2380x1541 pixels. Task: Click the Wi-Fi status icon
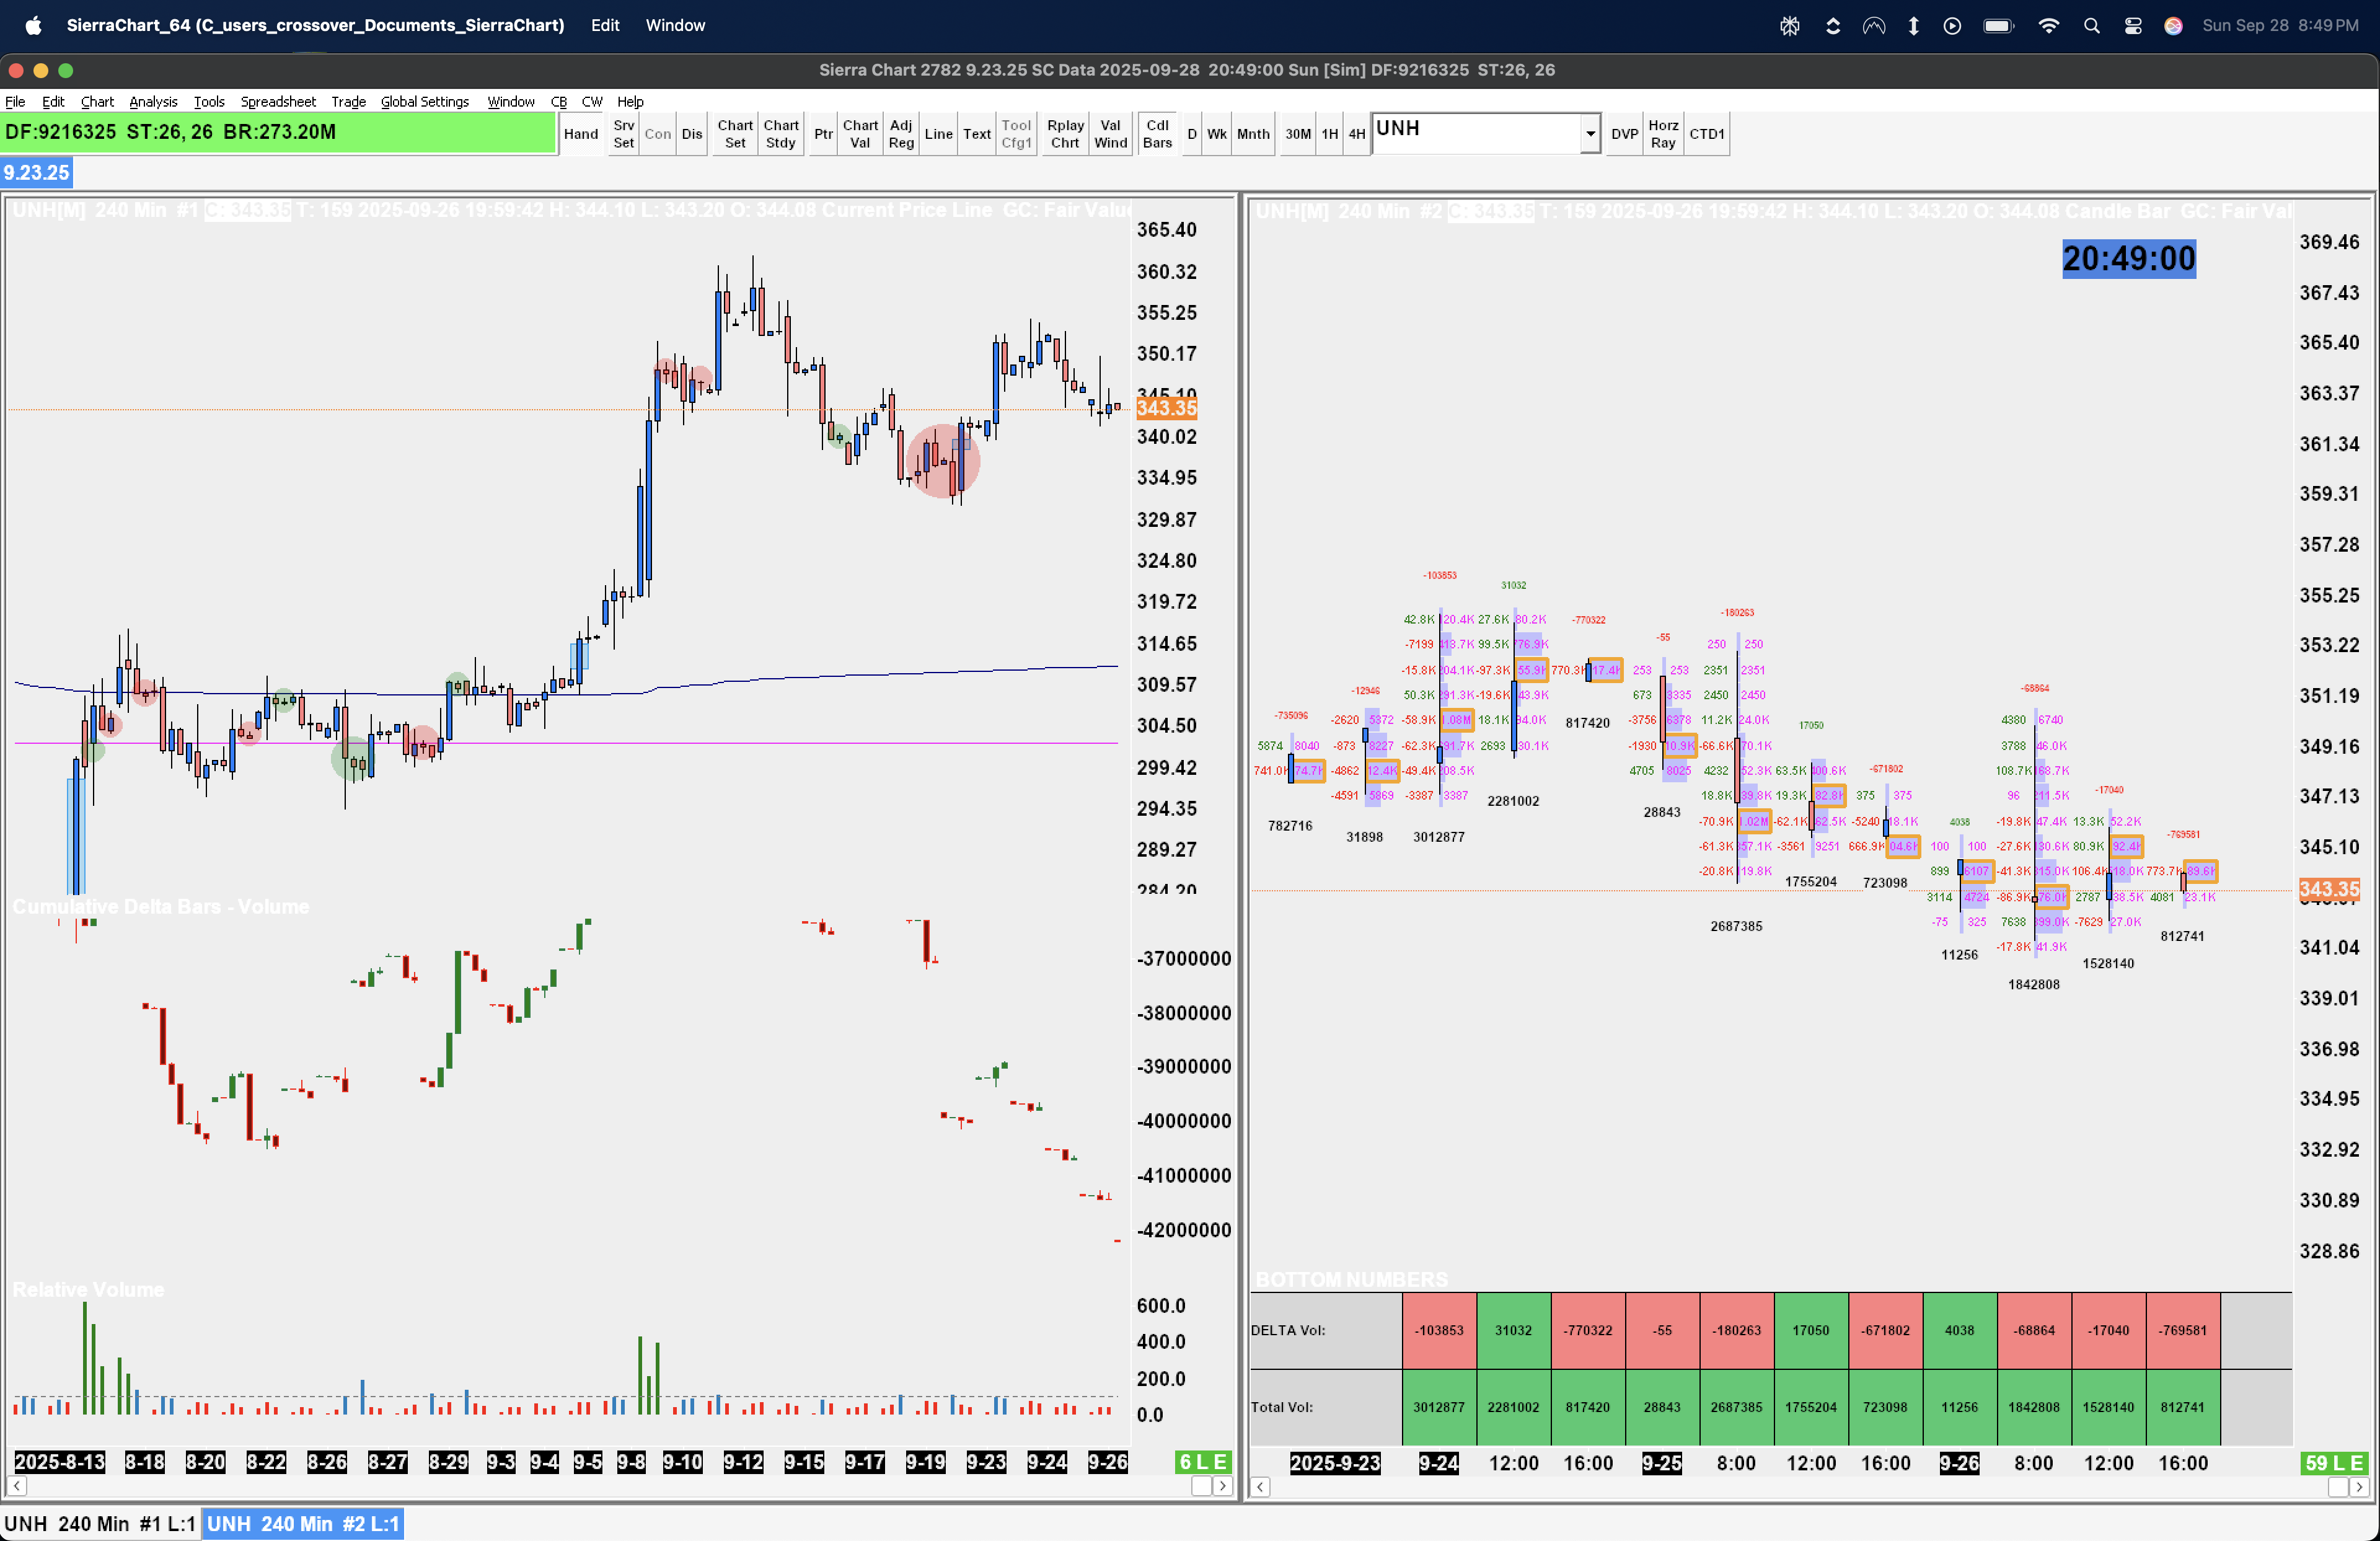[2048, 26]
